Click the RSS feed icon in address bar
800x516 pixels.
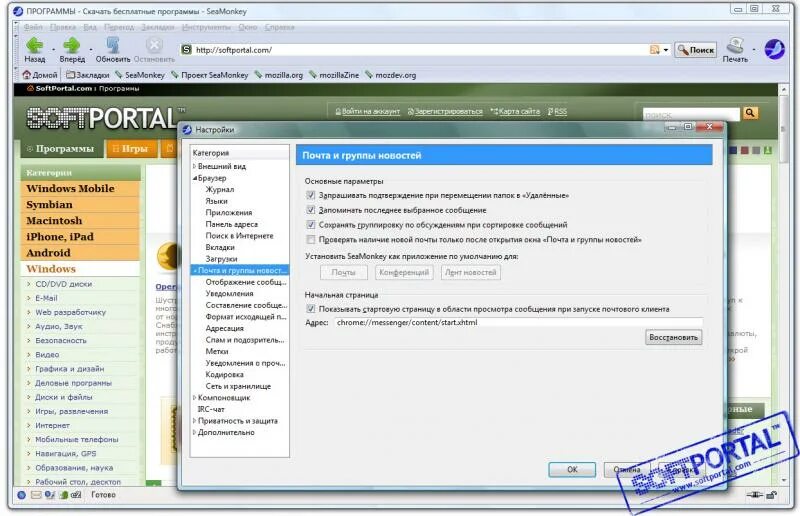click(x=655, y=50)
